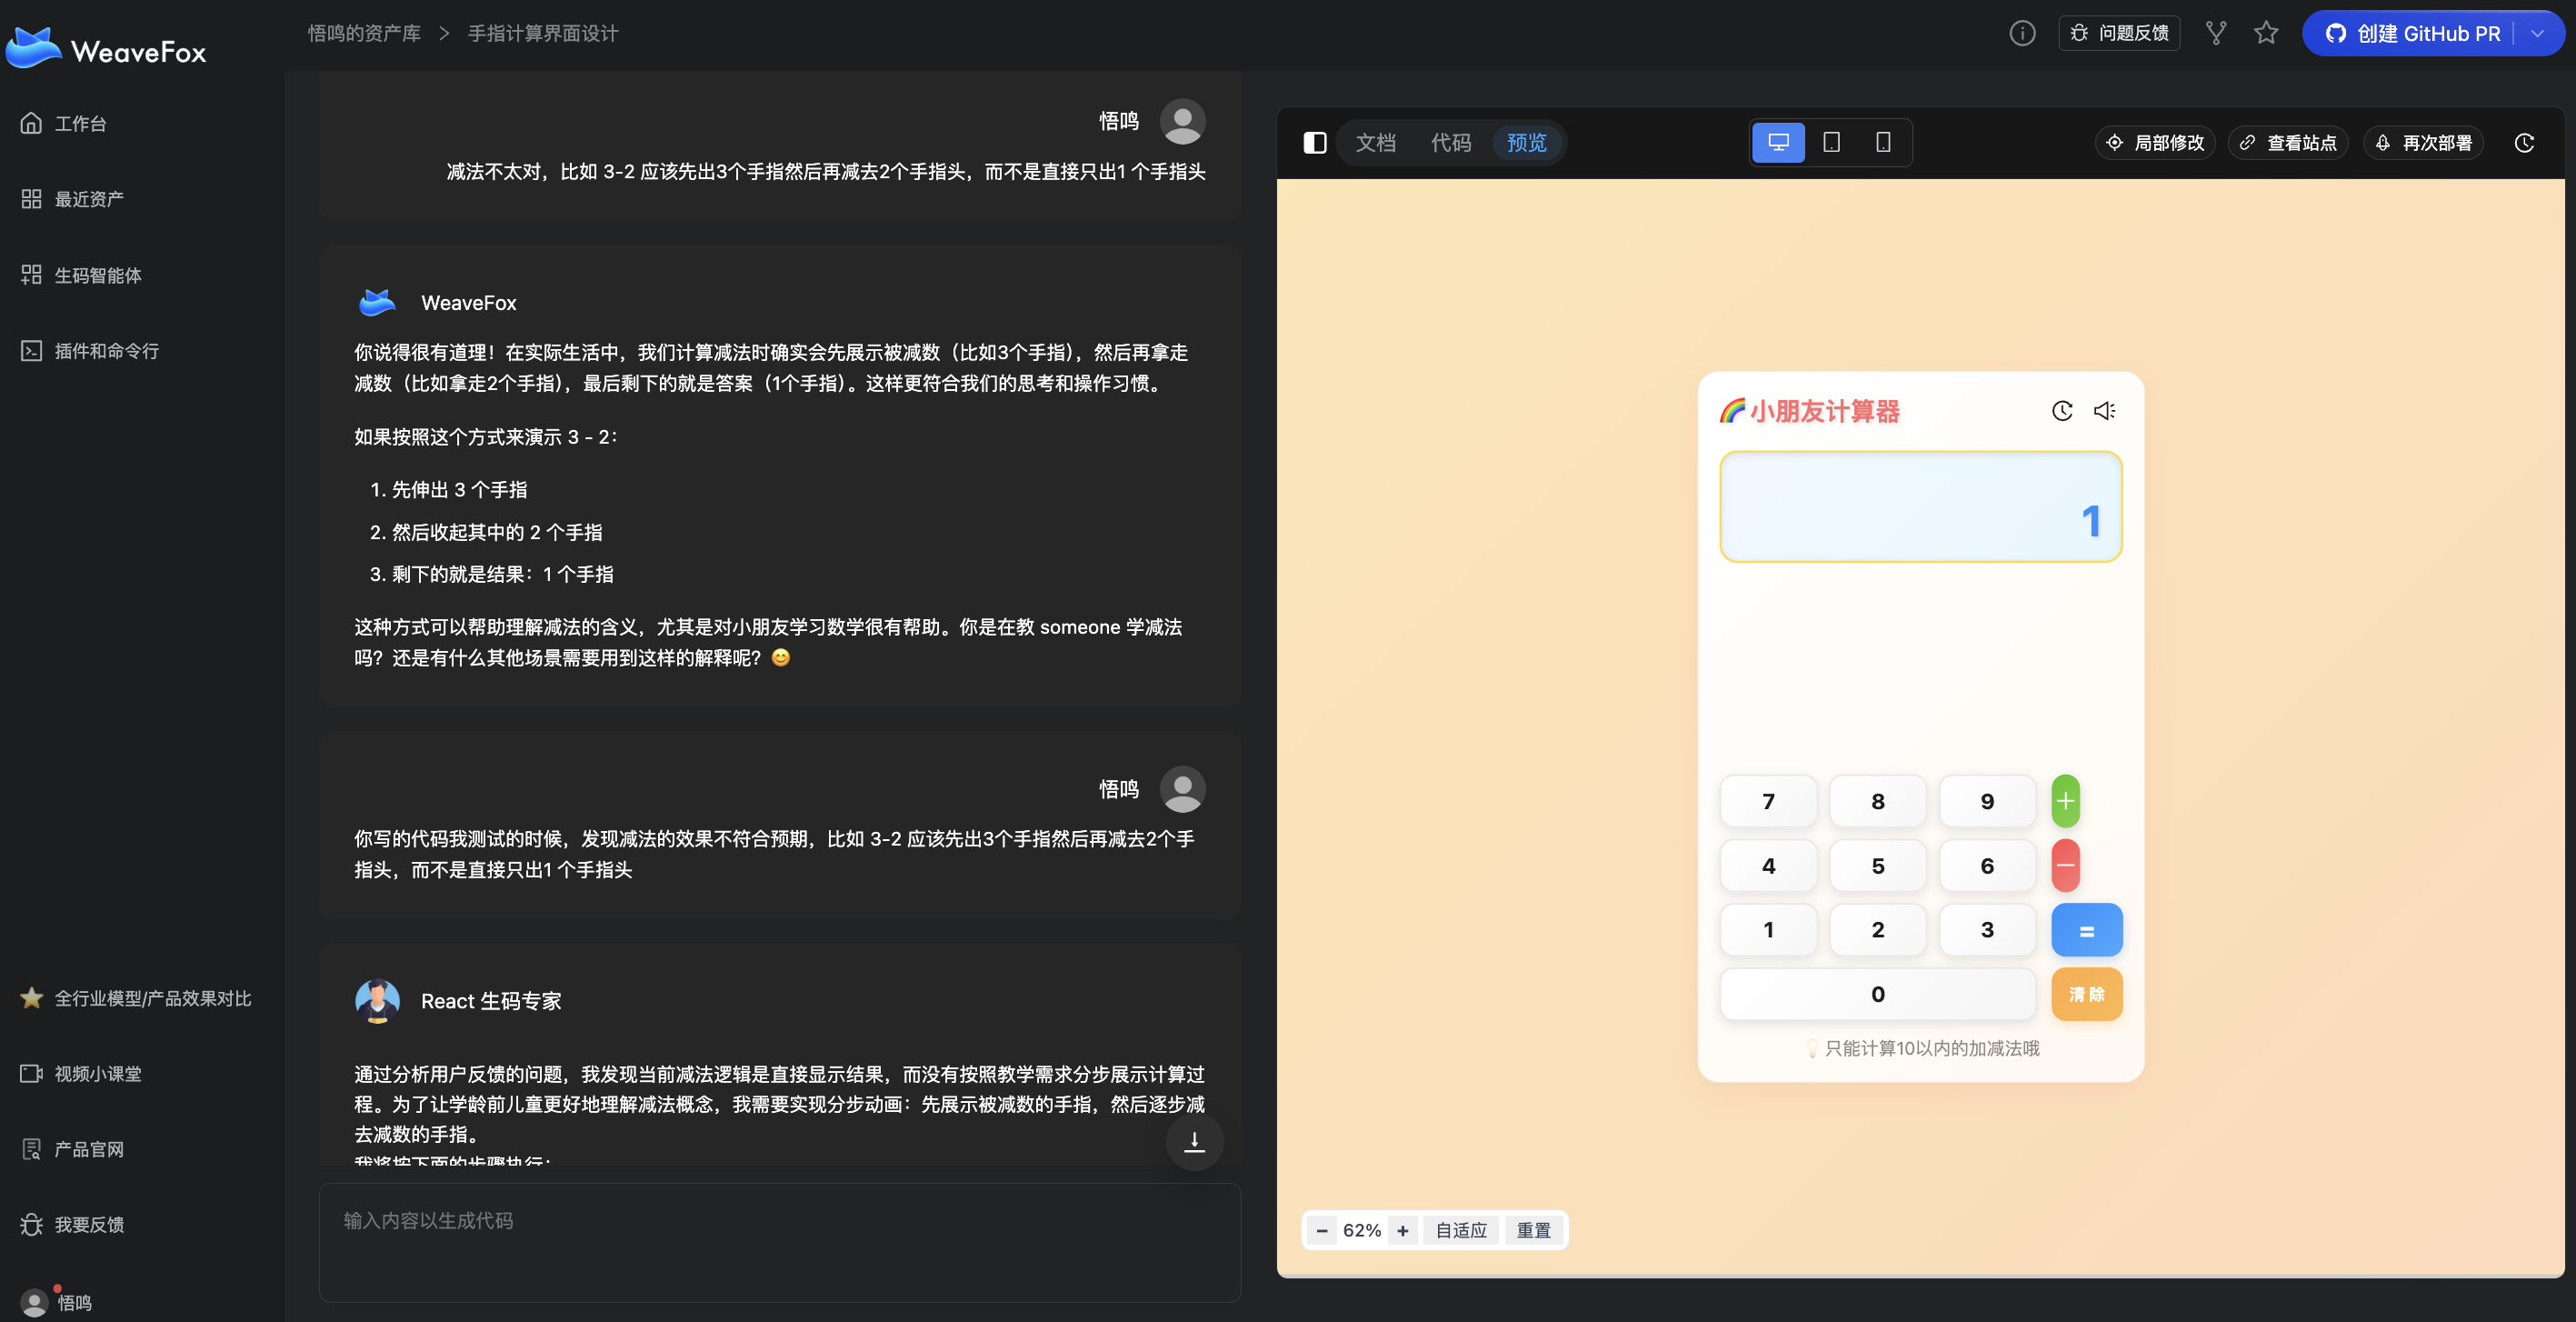Open version history icon in preview toolbar
This screenshot has height=1322, width=2576.
(2524, 143)
